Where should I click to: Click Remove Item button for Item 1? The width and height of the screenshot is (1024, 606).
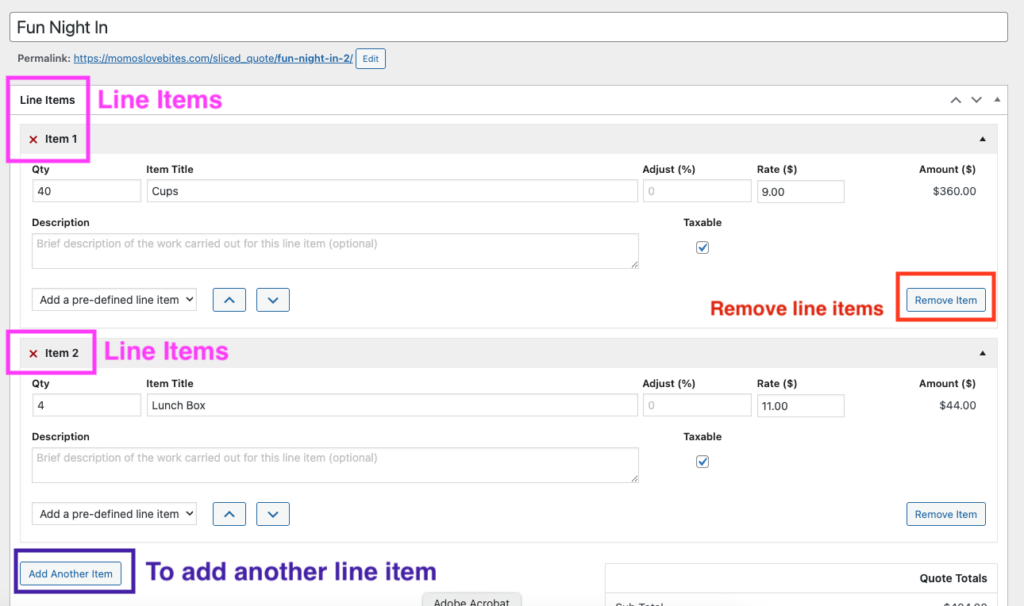[x=945, y=300]
